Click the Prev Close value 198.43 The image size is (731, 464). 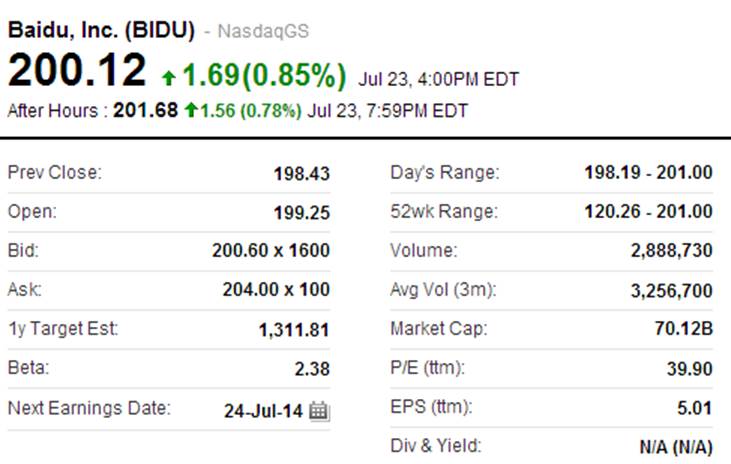[301, 174]
